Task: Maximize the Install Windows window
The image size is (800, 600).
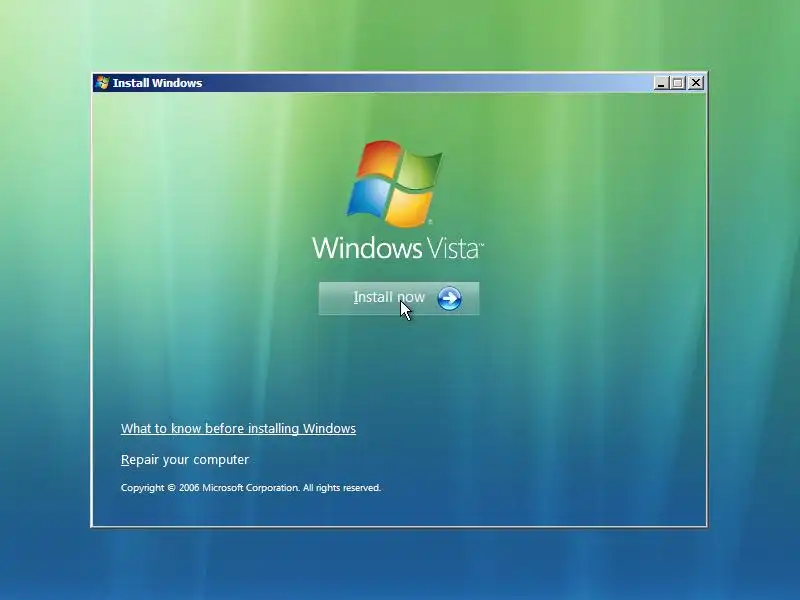Action: pyautogui.click(x=678, y=83)
